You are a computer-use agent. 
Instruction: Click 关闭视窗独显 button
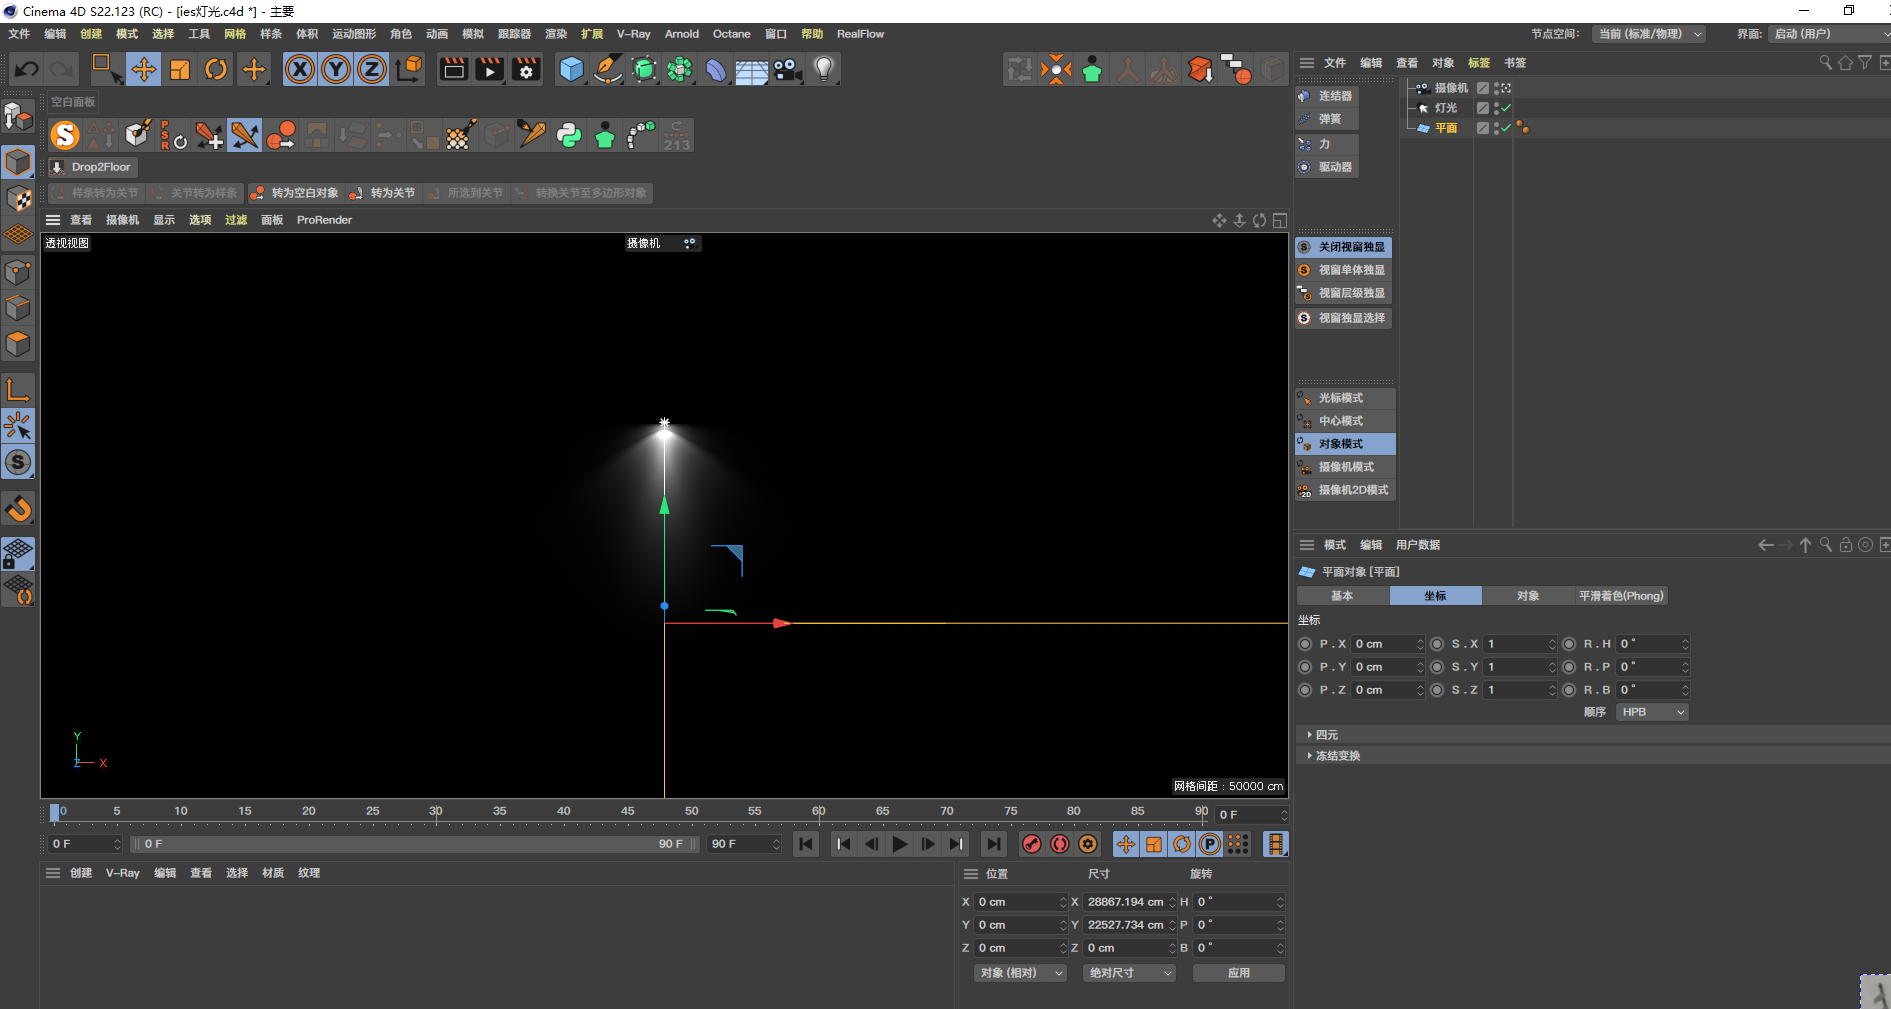[1343, 247]
